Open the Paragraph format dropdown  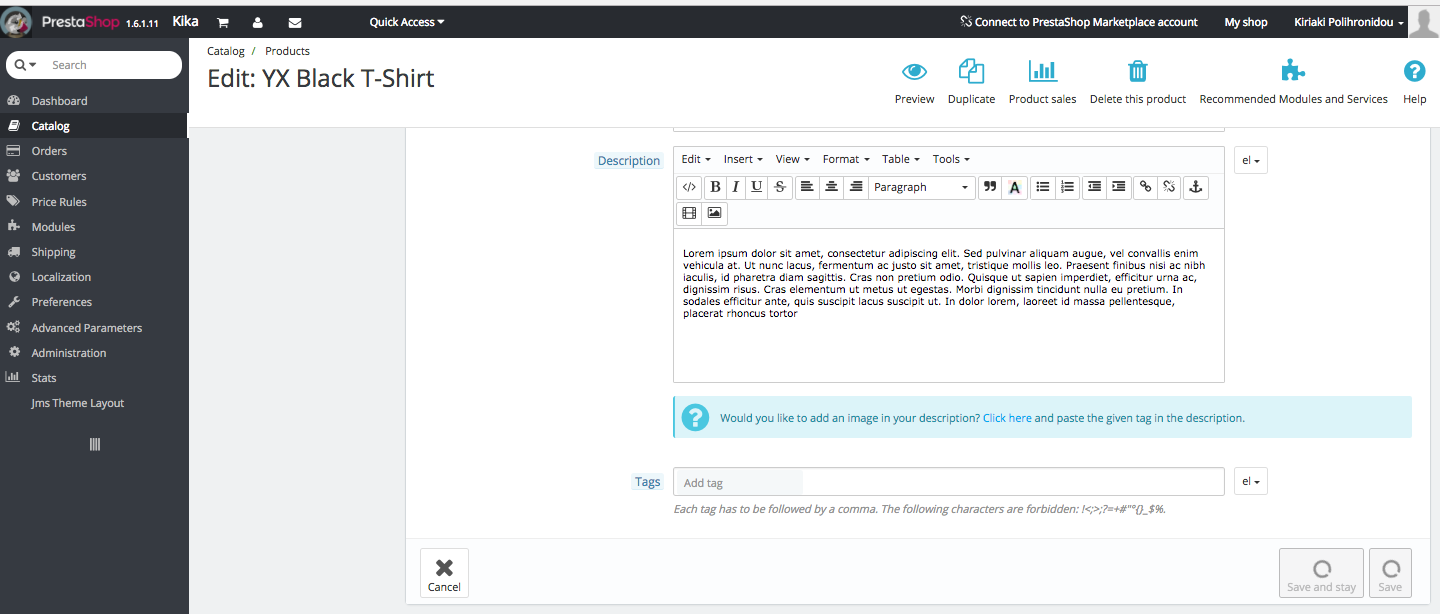pos(922,187)
